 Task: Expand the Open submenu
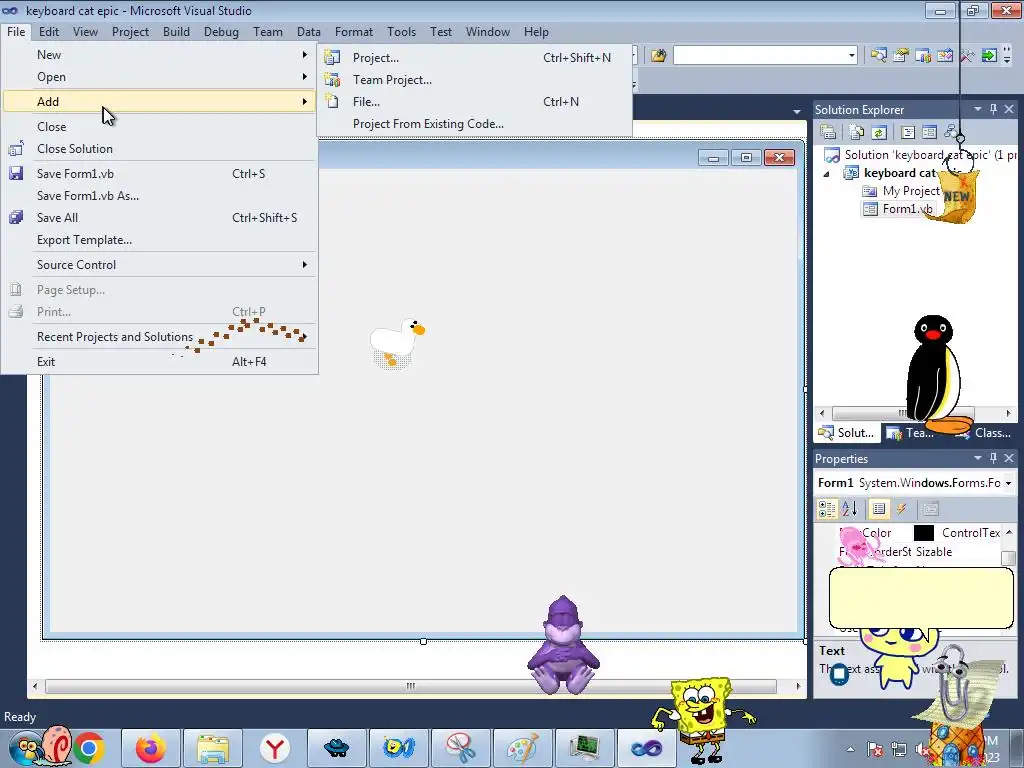(157, 77)
